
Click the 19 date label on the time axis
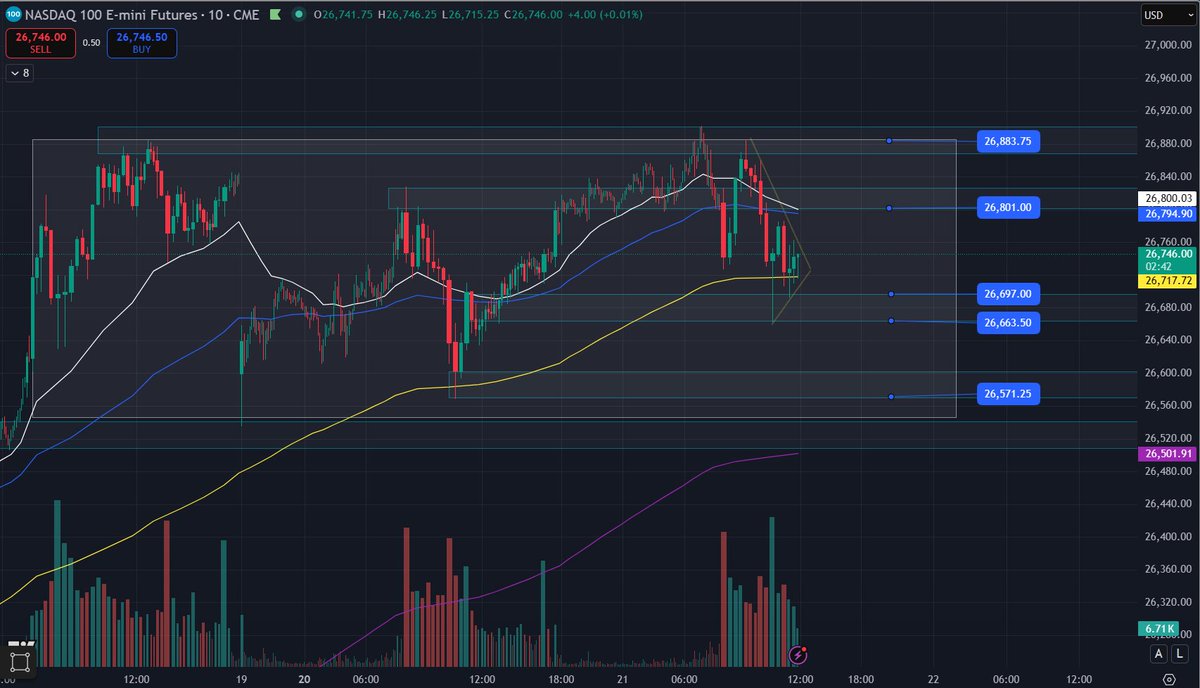pyautogui.click(x=242, y=678)
